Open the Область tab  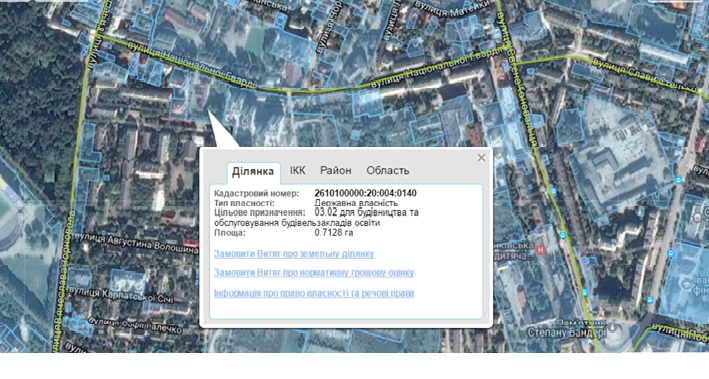[388, 171]
